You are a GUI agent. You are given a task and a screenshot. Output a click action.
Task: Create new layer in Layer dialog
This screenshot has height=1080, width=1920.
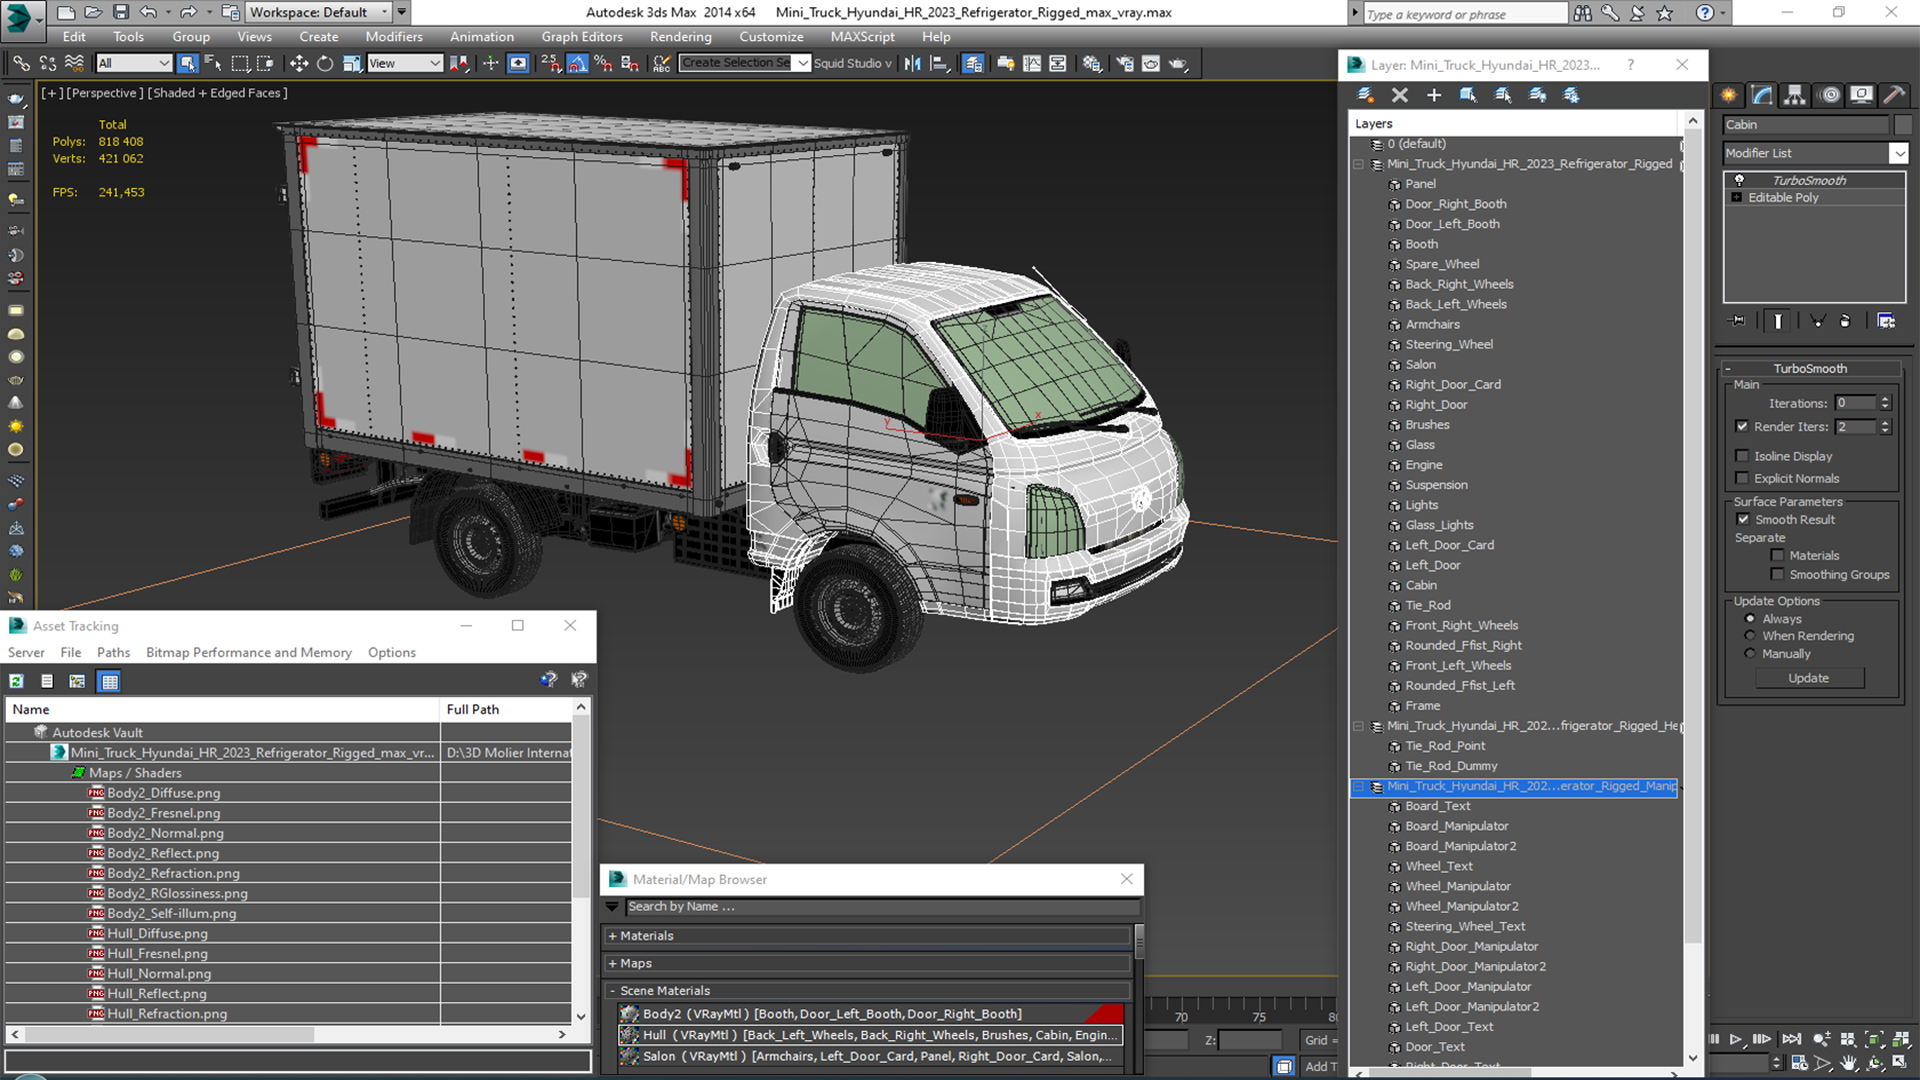point(1365,95)
